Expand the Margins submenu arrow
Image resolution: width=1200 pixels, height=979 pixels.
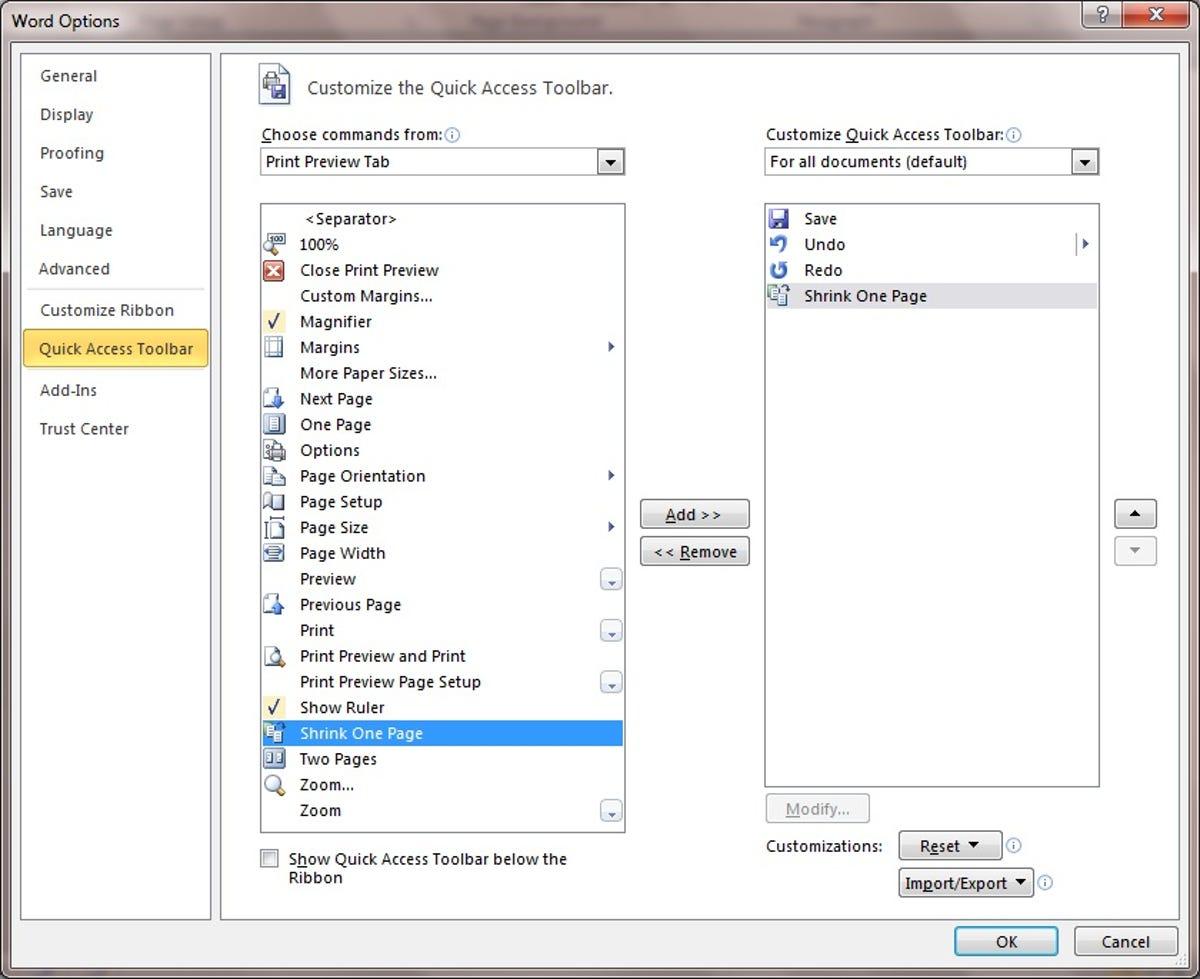click(611, 347)
